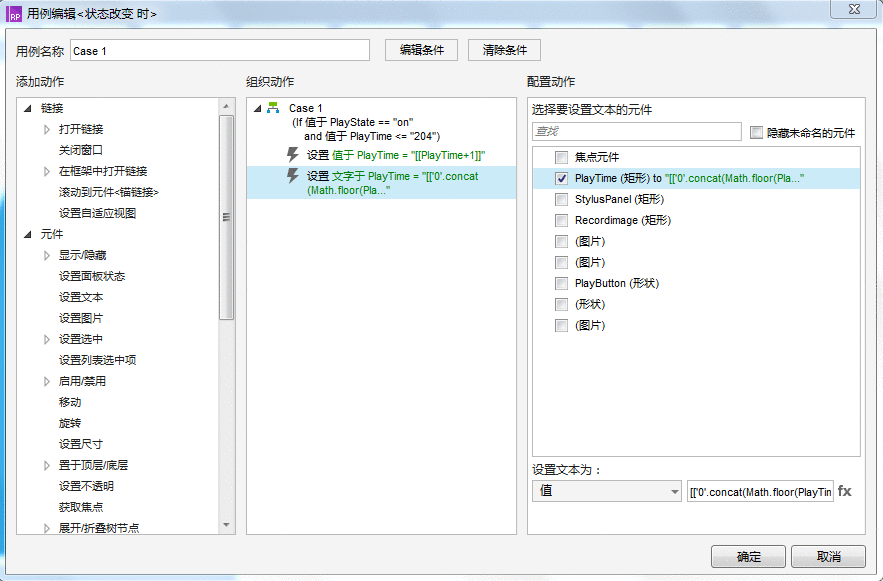Select the 在框架中打开链接 action label

tap(103, 171)
